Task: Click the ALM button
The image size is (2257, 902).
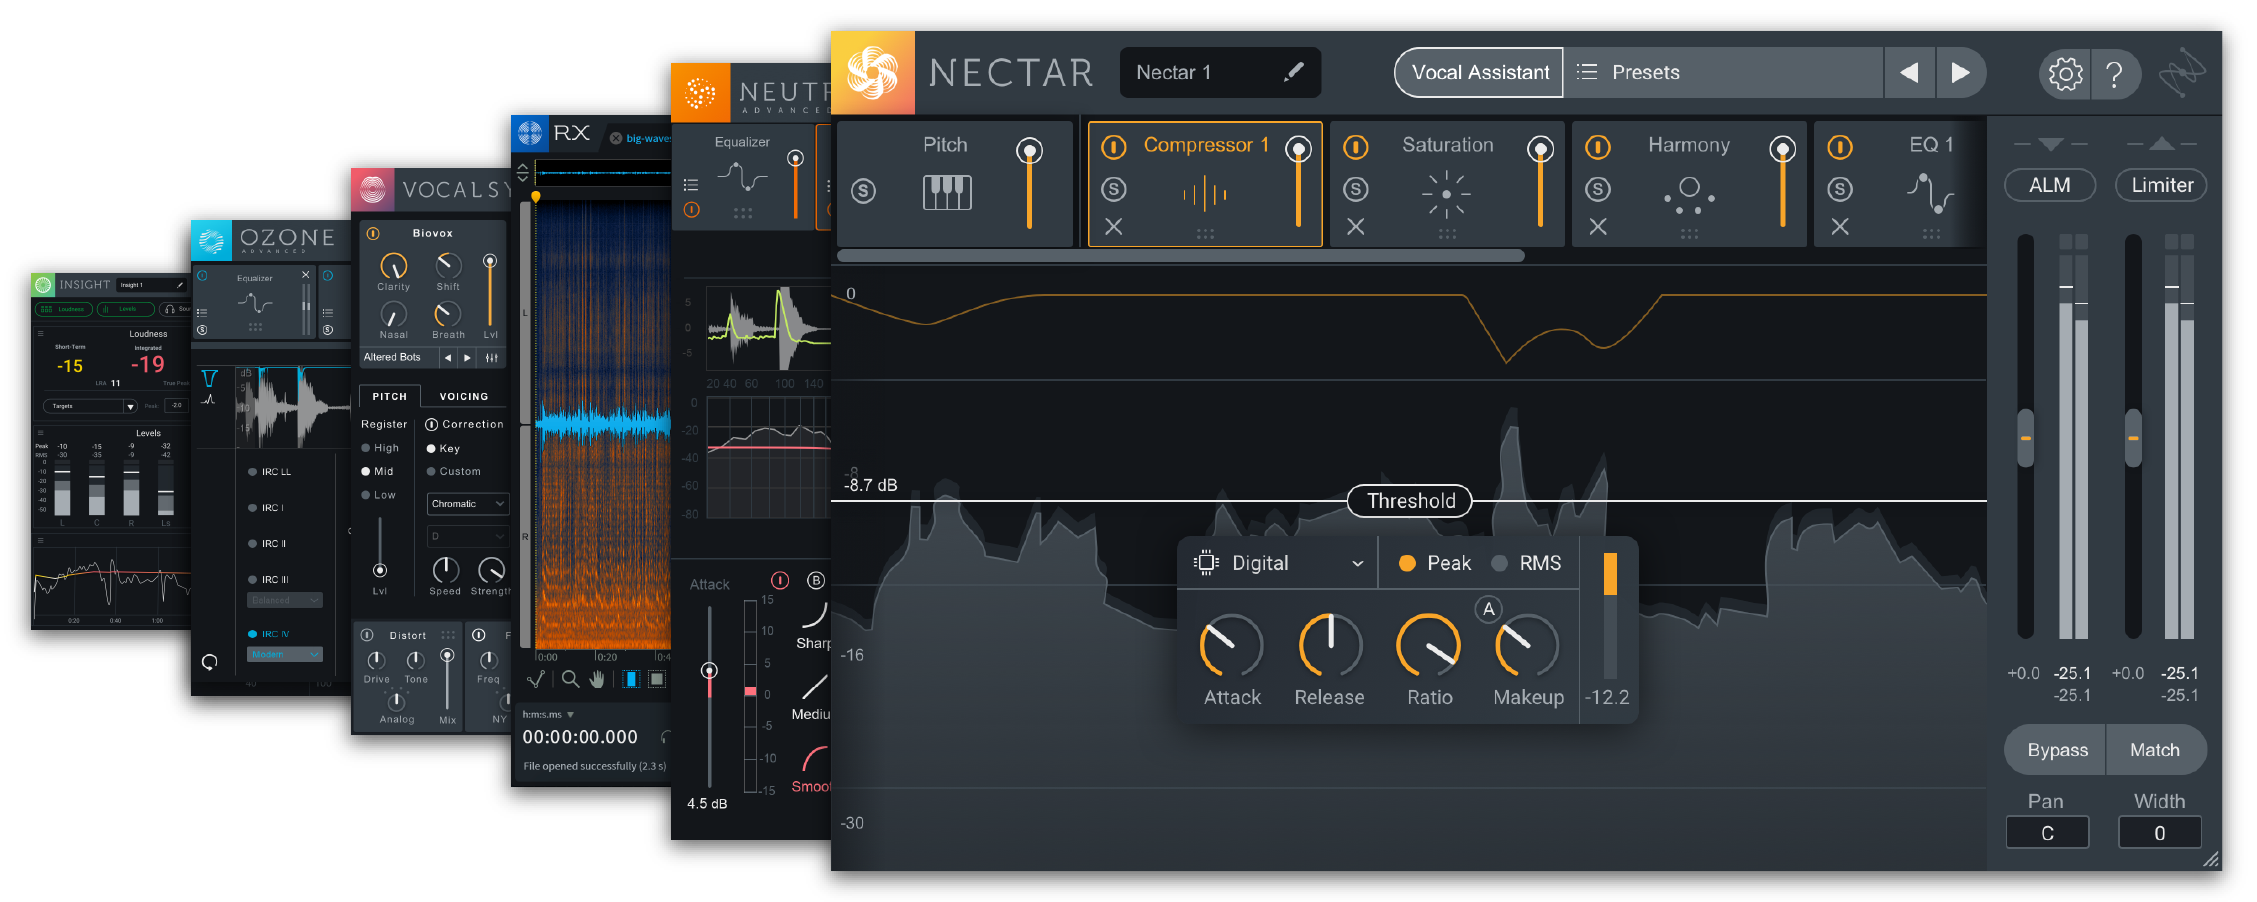Action: pyautogui.click(x=2049, y=185)
